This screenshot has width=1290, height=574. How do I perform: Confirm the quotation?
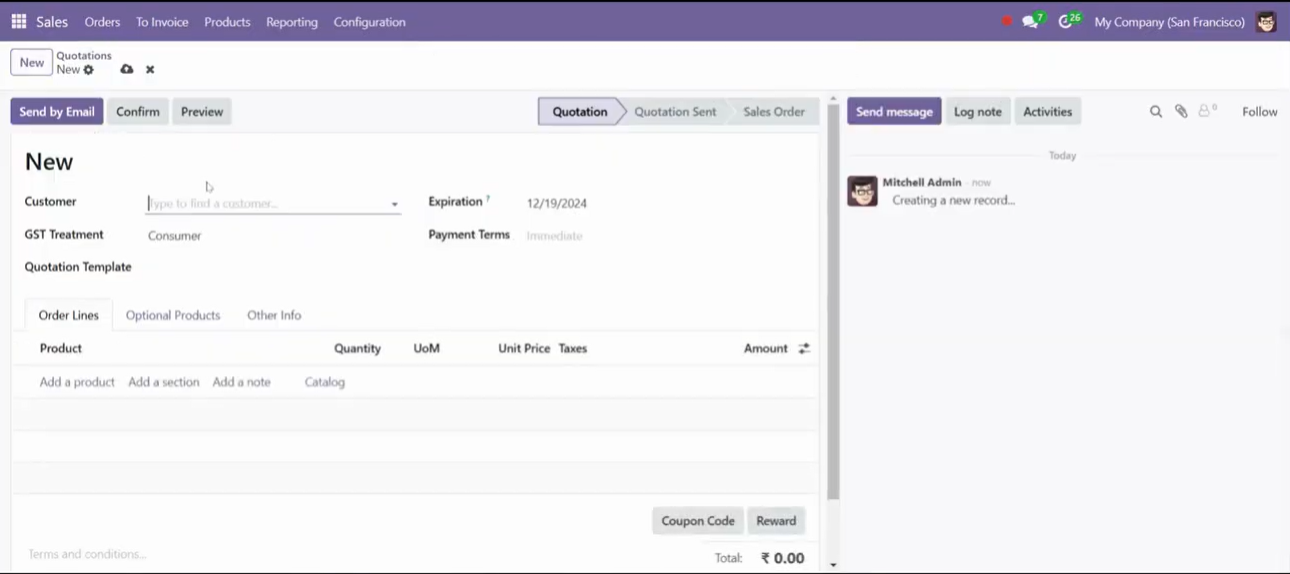pos(138,112)
